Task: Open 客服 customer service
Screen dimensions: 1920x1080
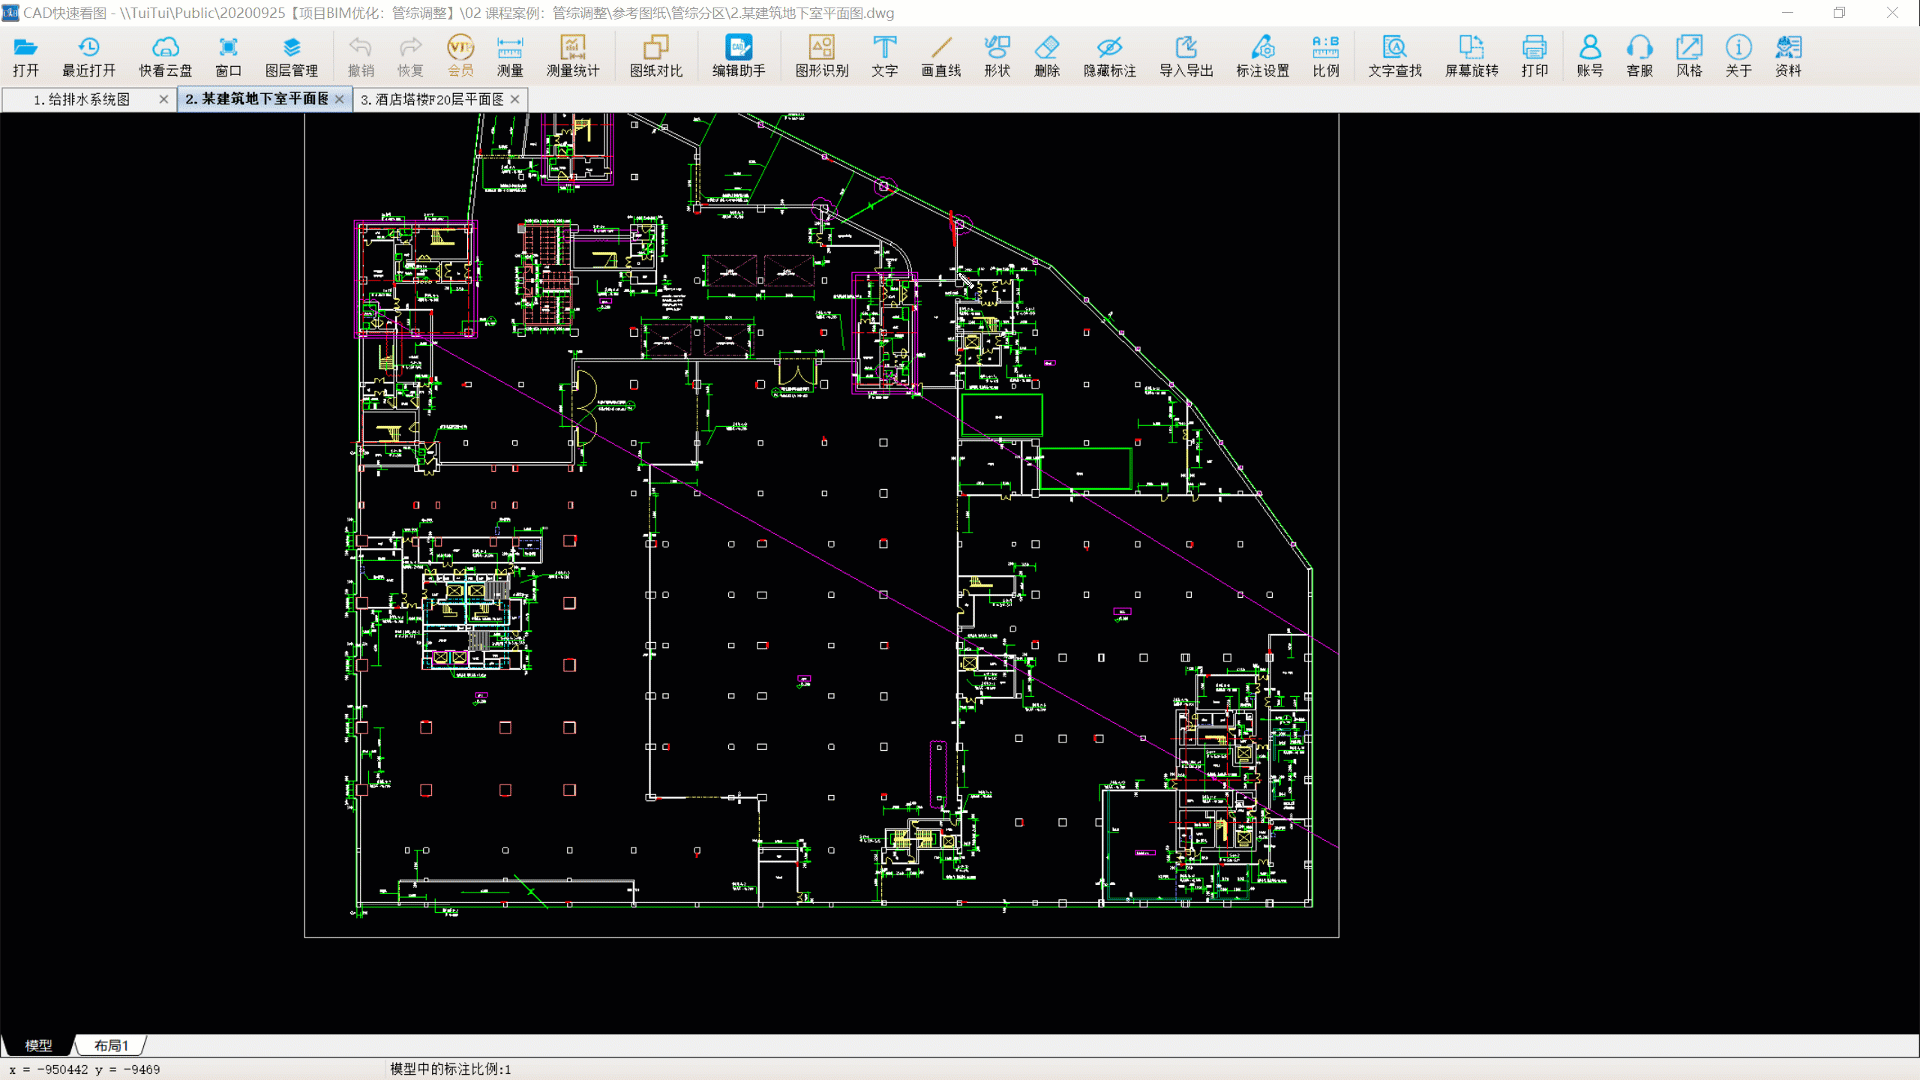Action: (x=1639, y=56)
